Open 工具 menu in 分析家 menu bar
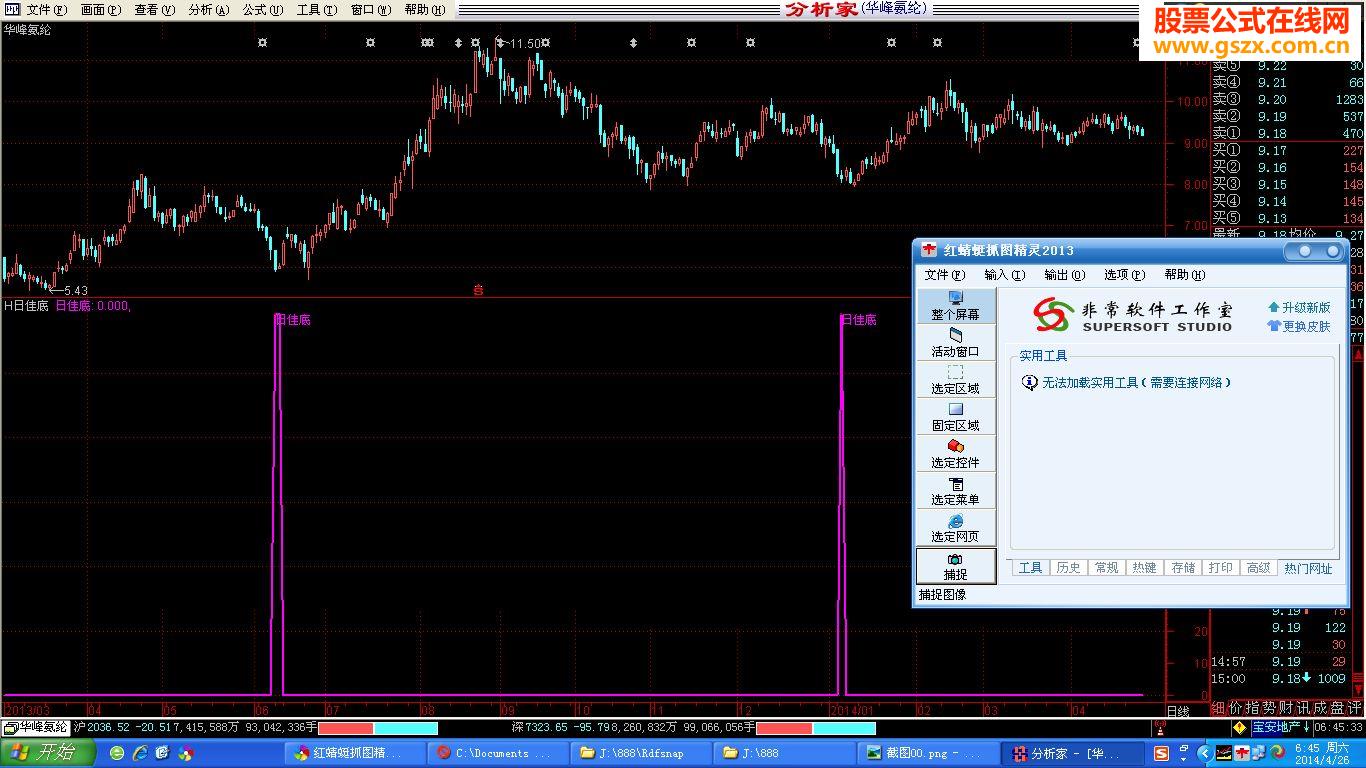 [317, 10]
